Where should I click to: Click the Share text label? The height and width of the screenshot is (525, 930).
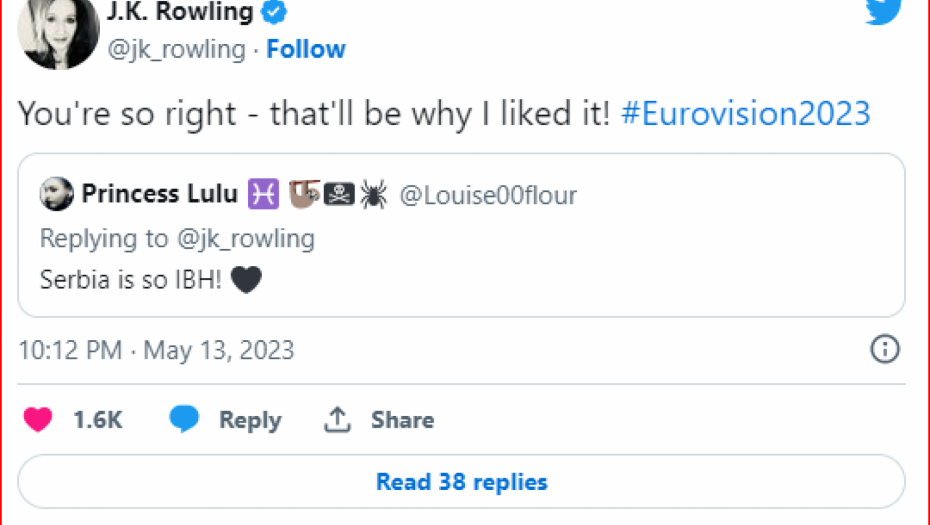coord(402,420)
